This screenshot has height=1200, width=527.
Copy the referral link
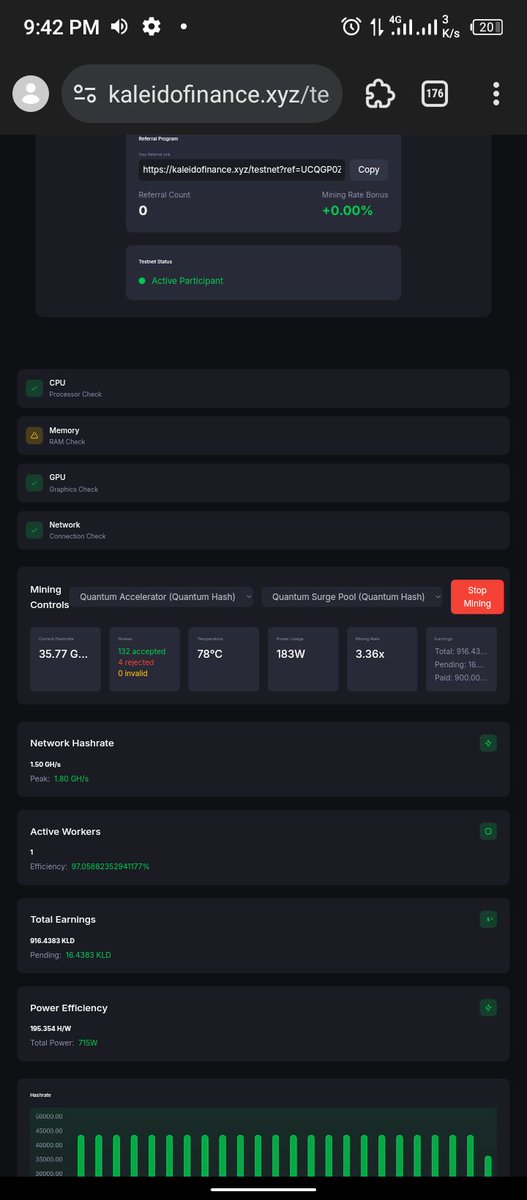[x=369, y=169]
